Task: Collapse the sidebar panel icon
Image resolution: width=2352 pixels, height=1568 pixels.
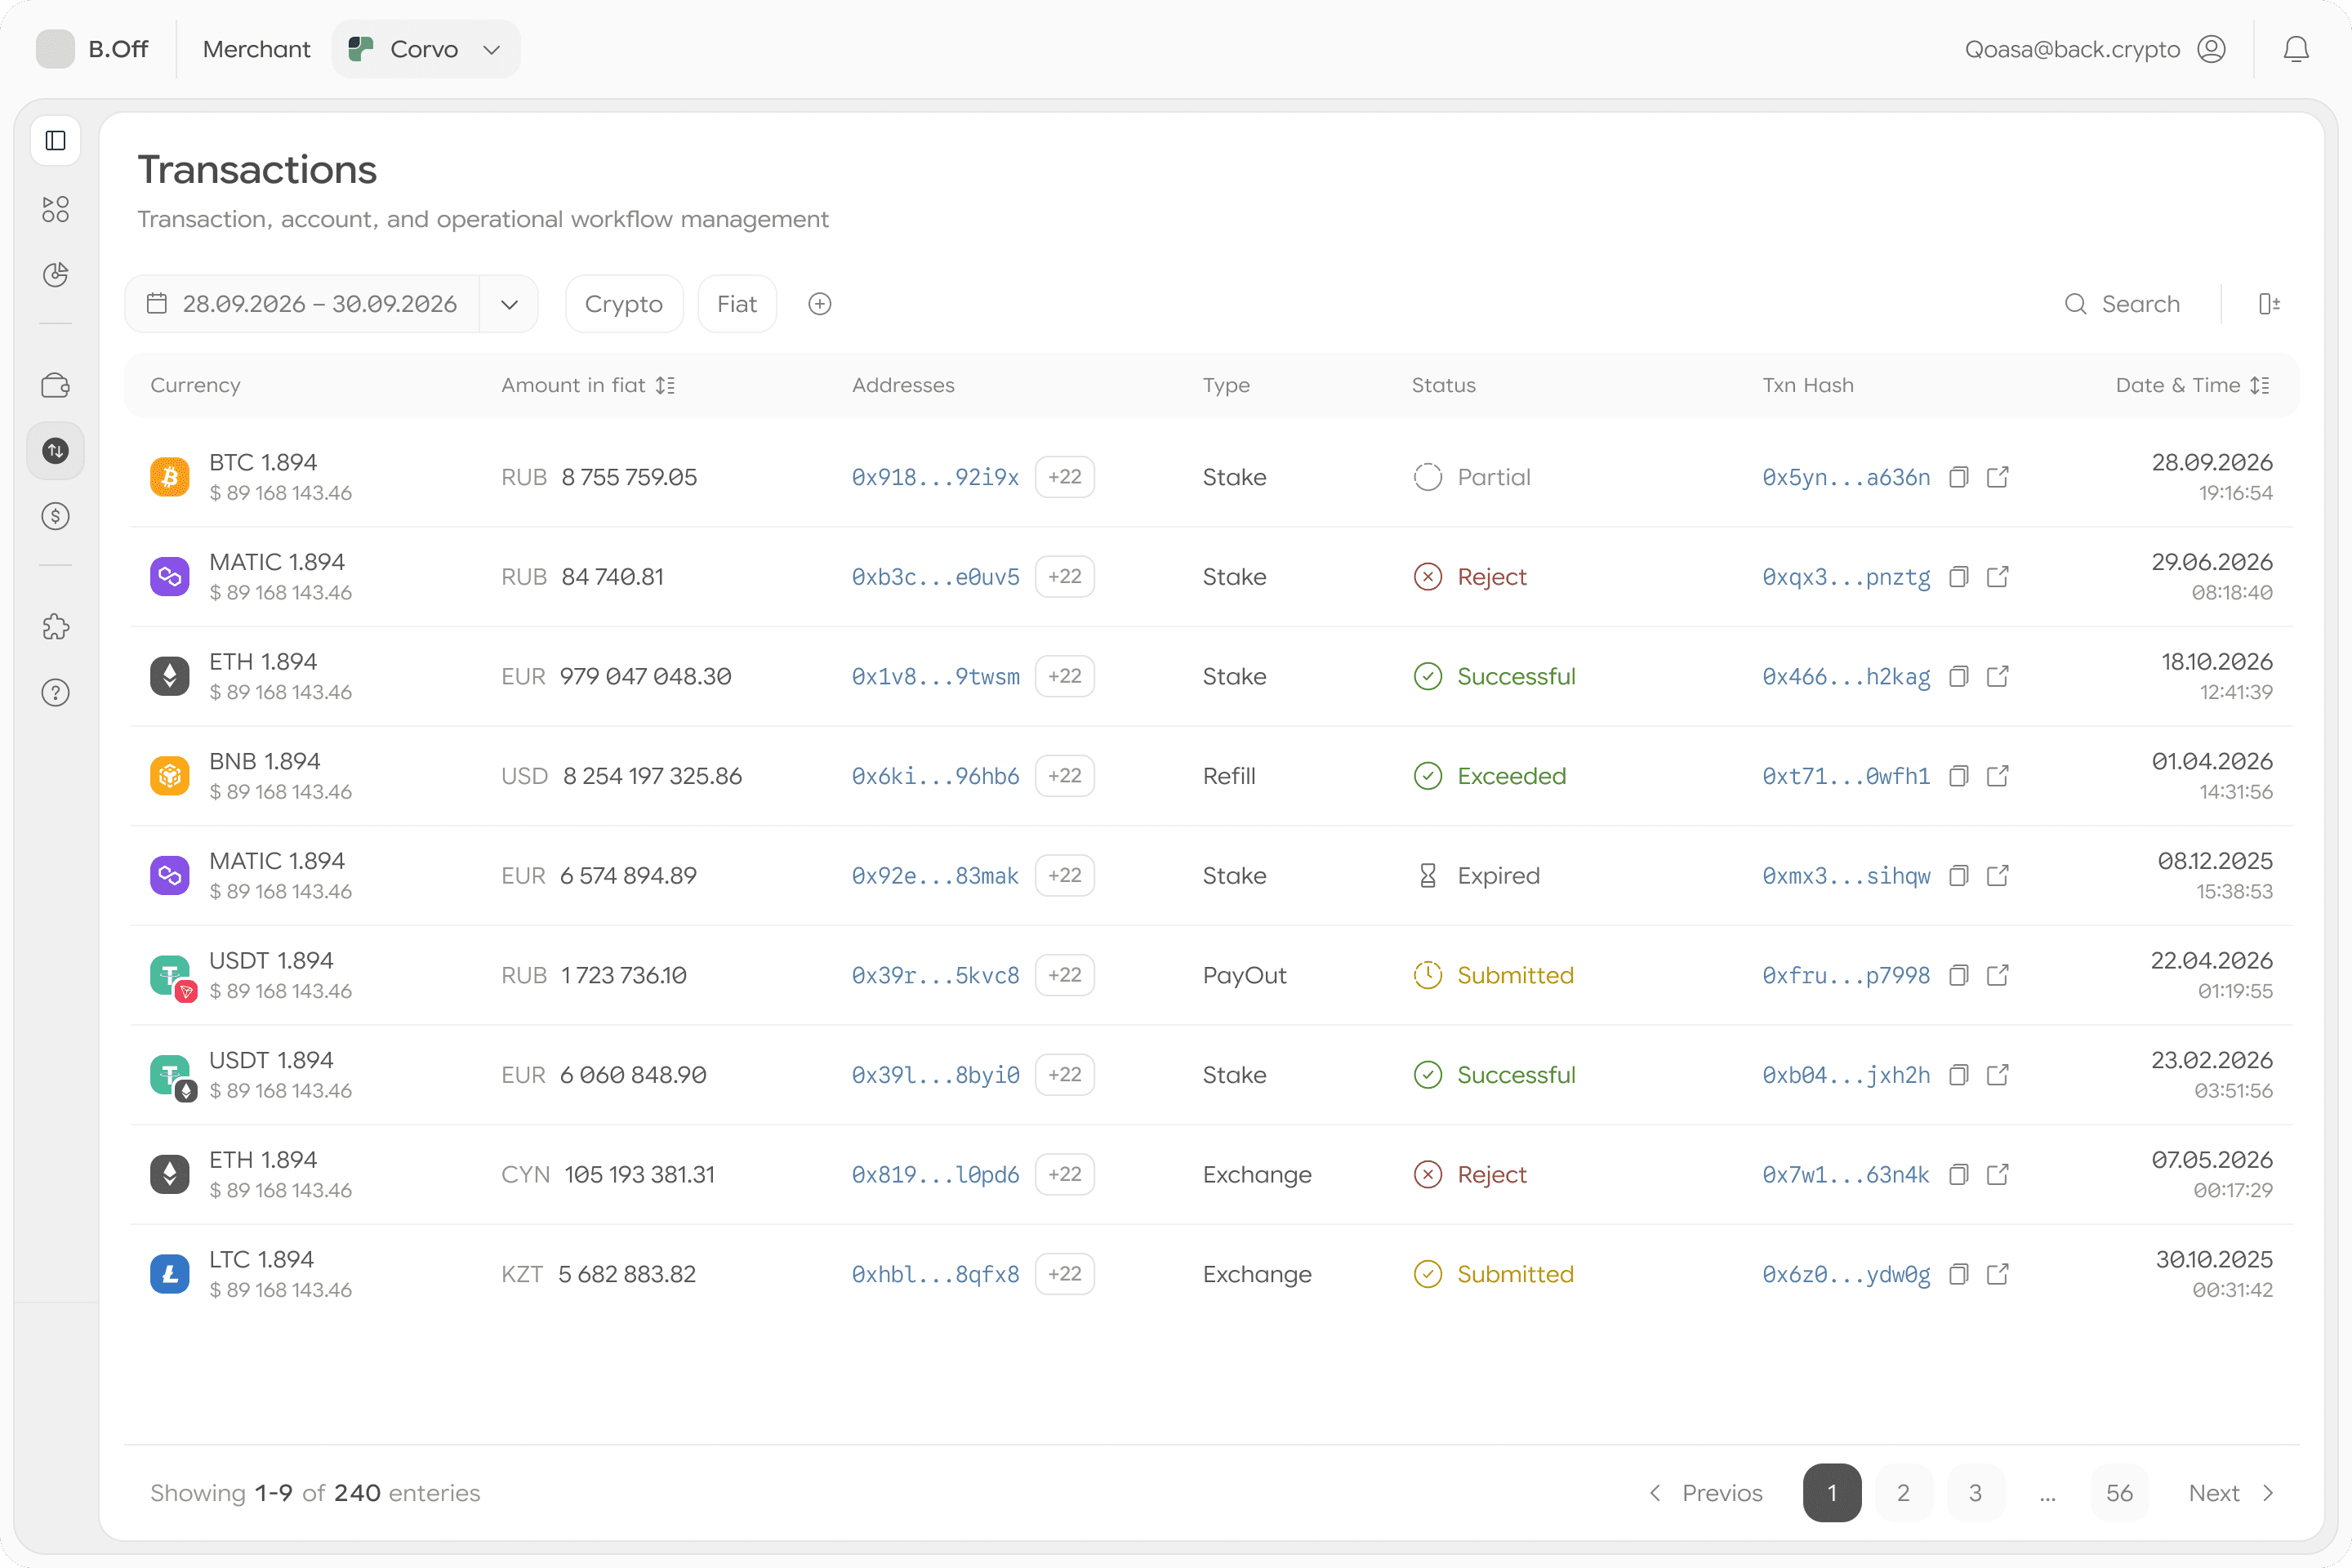Action: click(x=56, y=141)
